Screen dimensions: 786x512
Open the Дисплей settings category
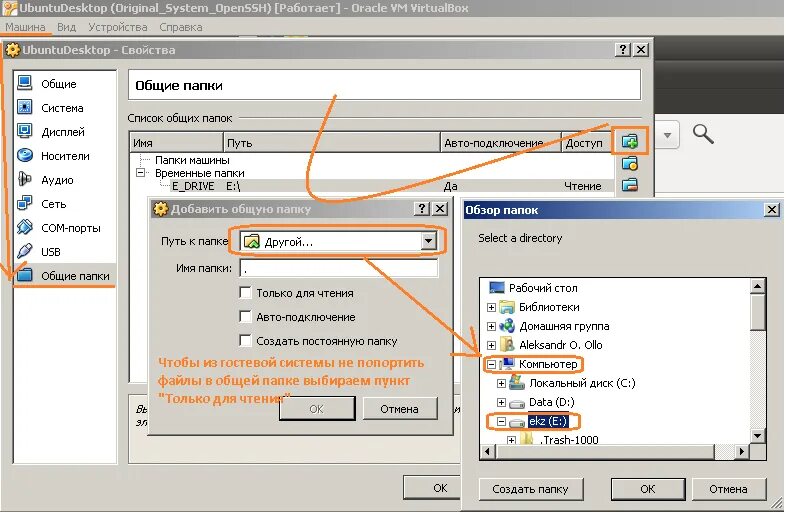pyautogui.click(x=63, y=132)
